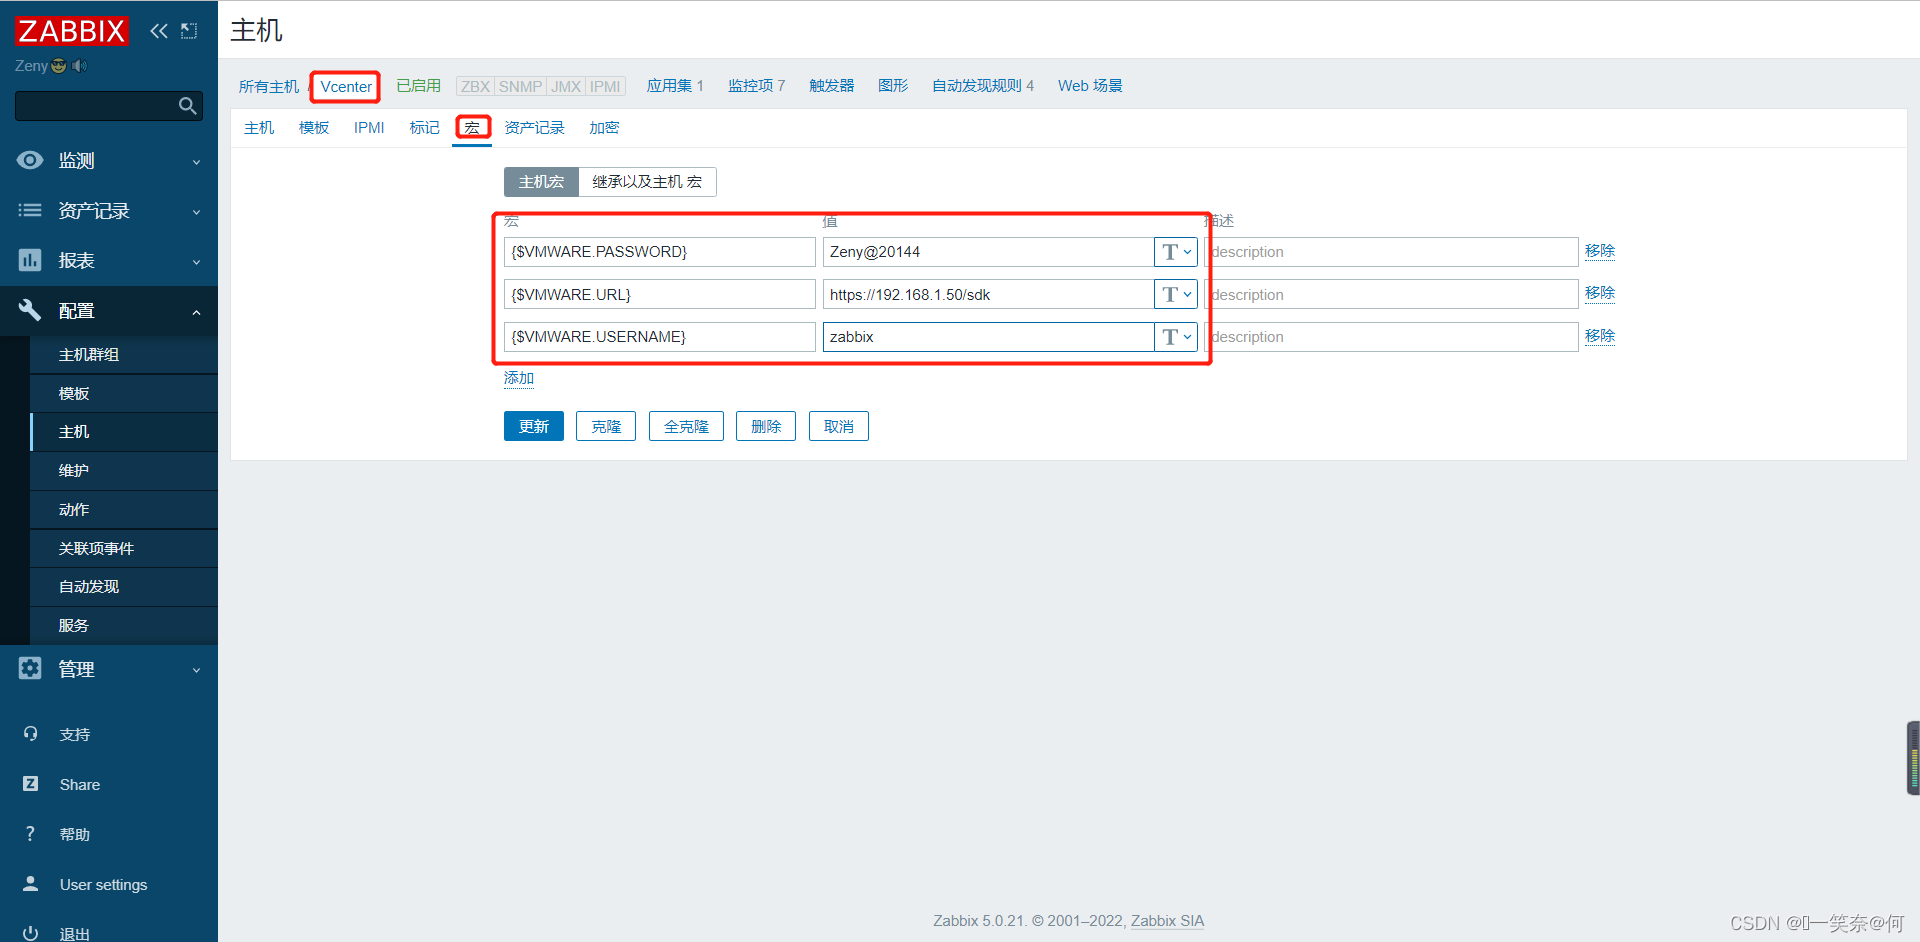Screen dimensions: 1920x942
Task: Select the 主机宏 toggle option
Action: (541, 182)
